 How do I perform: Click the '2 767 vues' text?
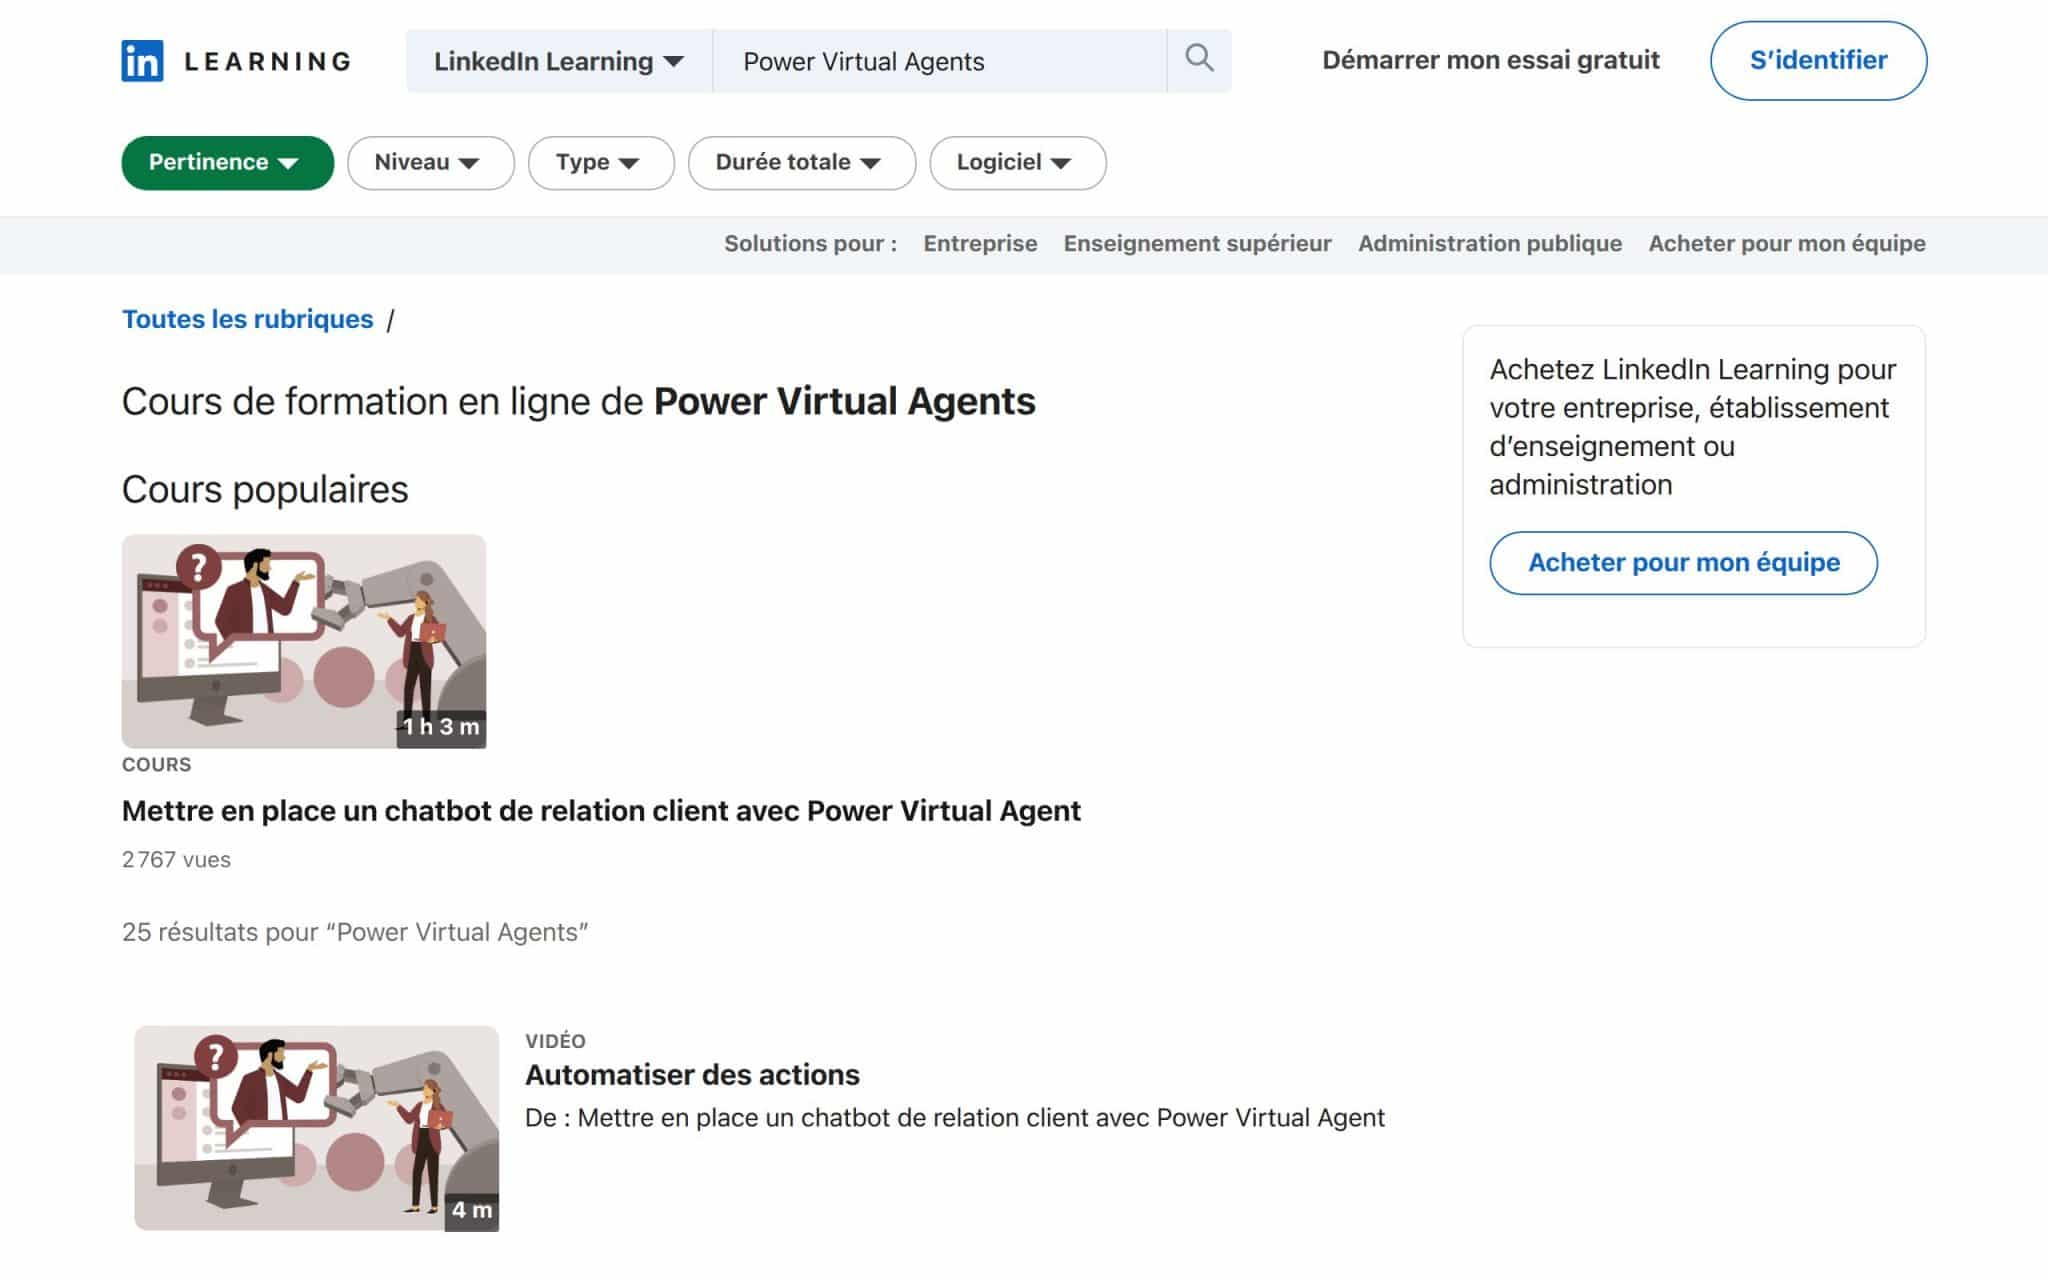[x=176, y=859]
